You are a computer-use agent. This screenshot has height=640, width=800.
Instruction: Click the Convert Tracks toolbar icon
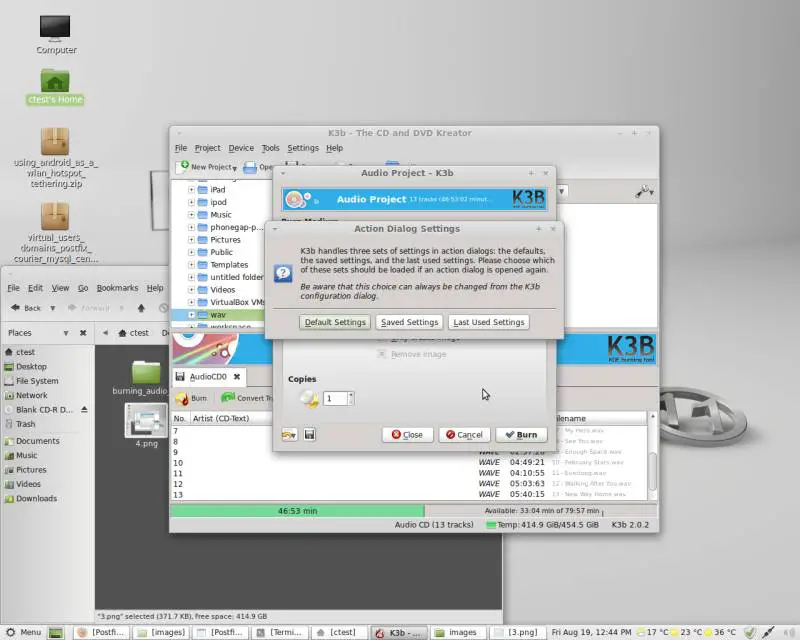pyautogui.click(x=228, y=398)
